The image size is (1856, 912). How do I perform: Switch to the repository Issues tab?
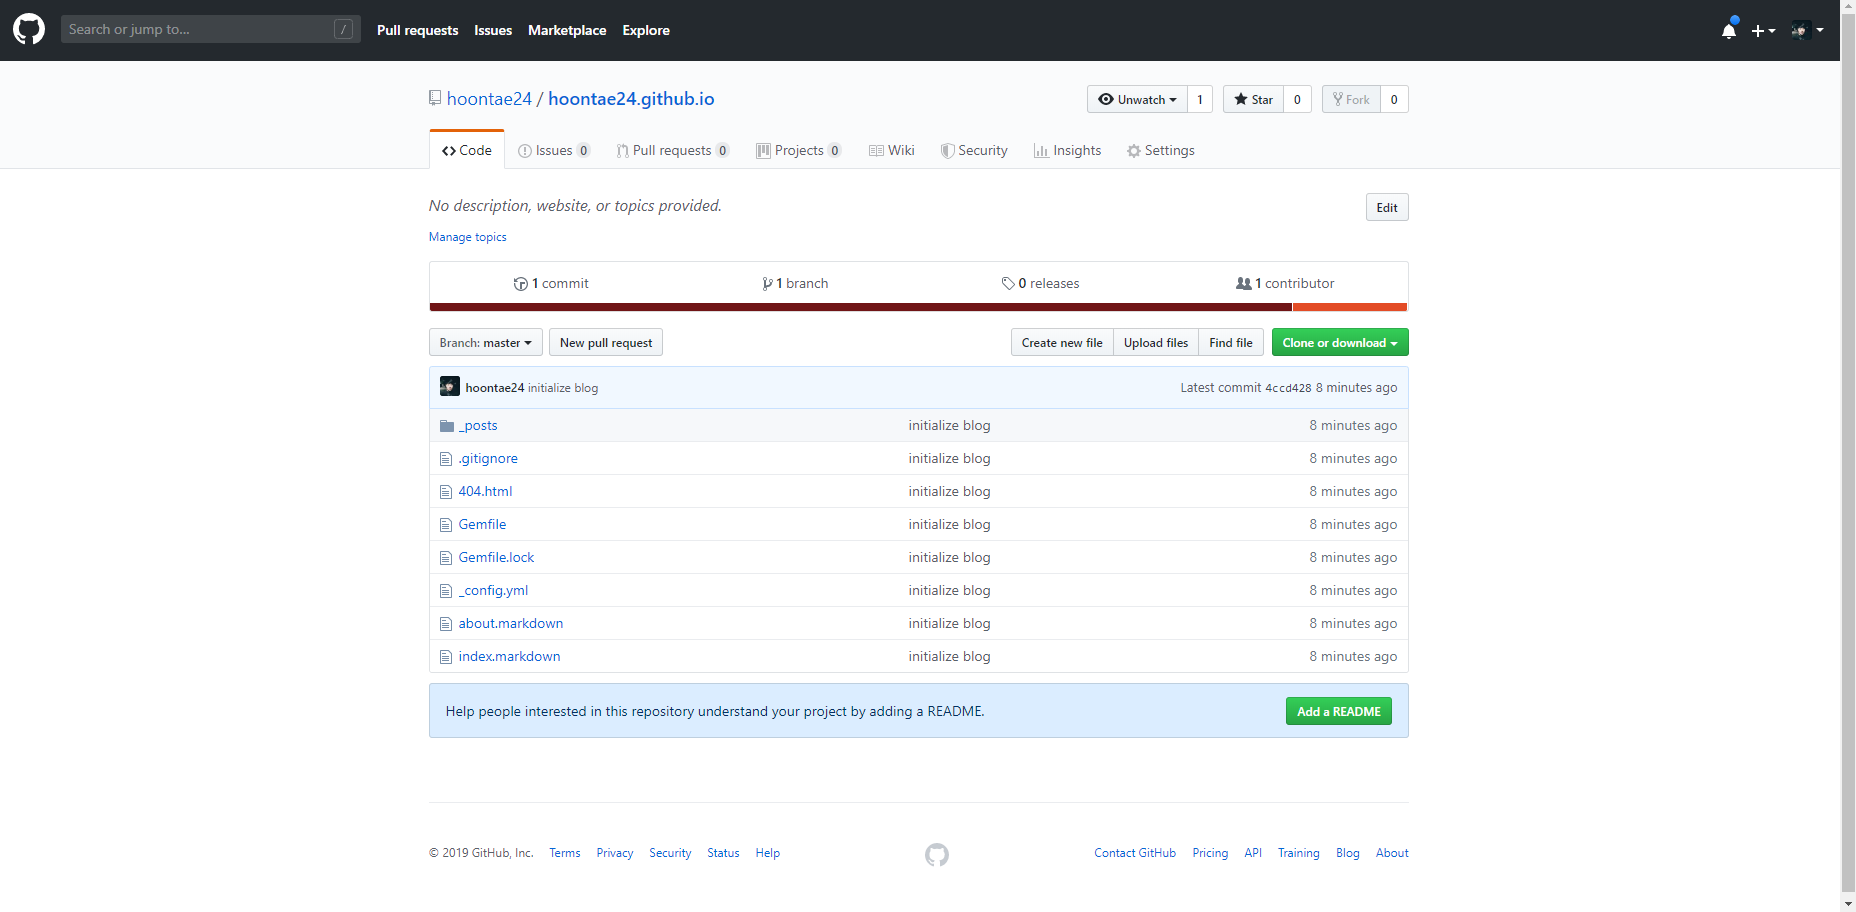[555, 150]
